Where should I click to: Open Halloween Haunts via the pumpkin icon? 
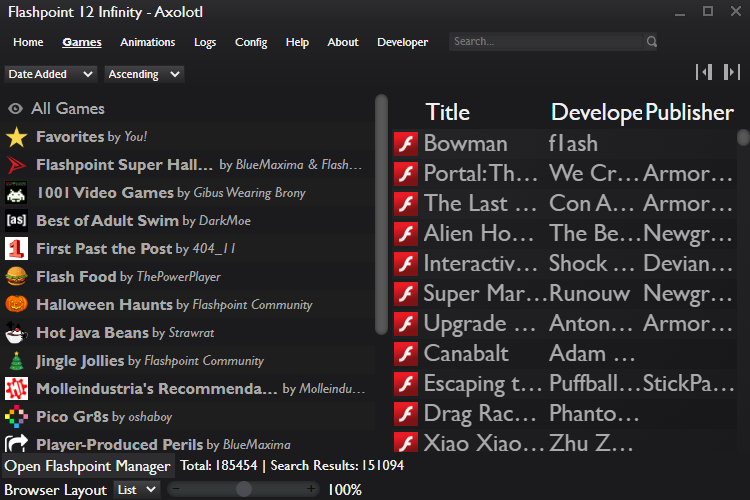click(16, 305)
